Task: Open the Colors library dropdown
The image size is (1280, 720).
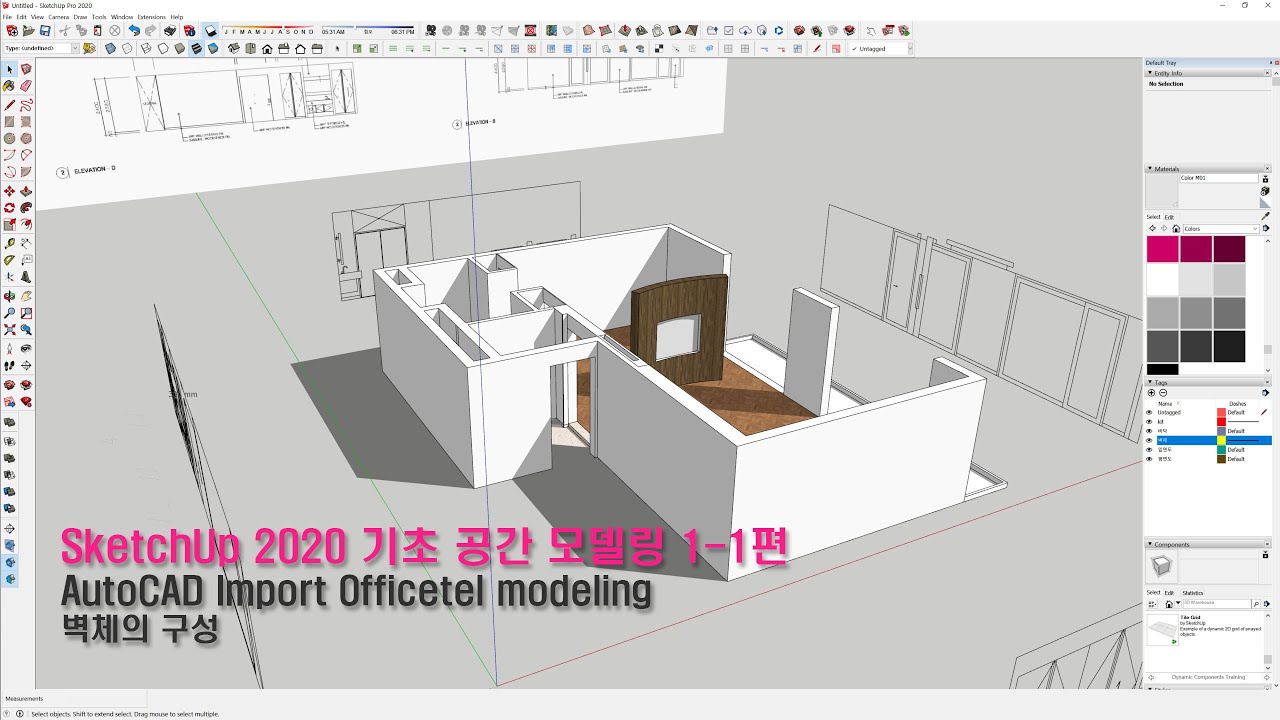Action: click(1222, 229)
